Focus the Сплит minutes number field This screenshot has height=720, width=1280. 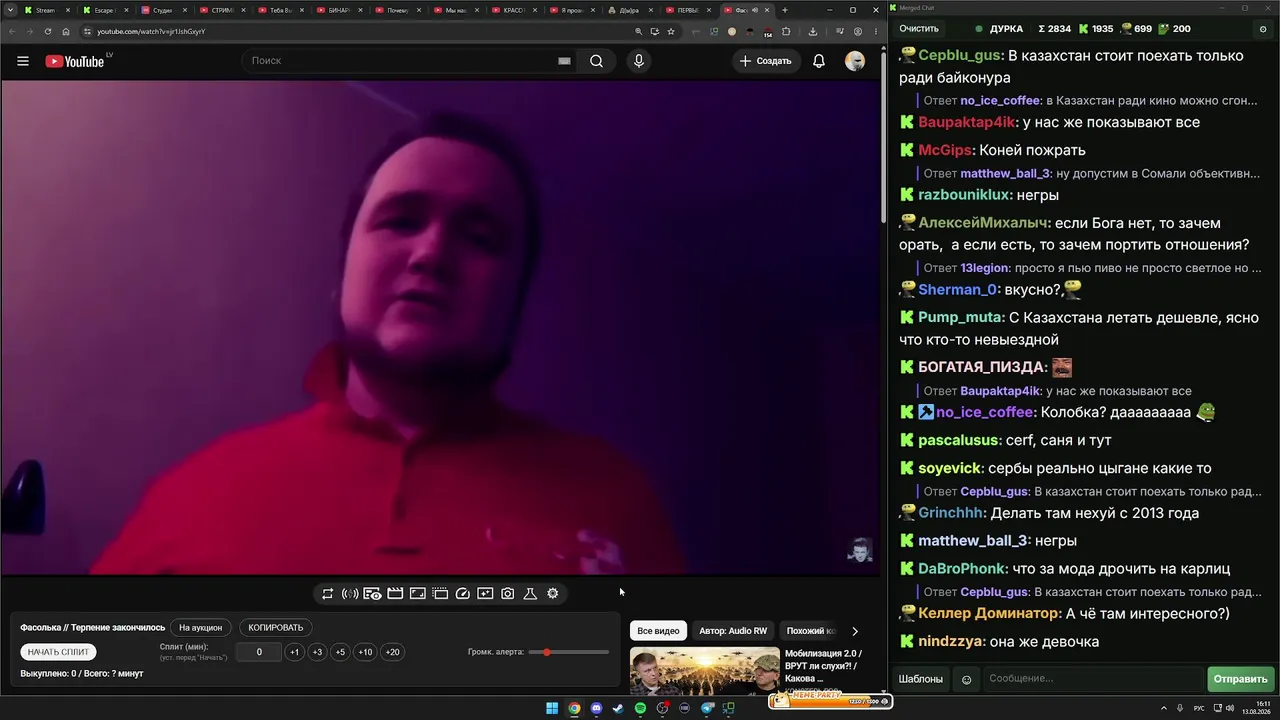[x=259, y=652]
